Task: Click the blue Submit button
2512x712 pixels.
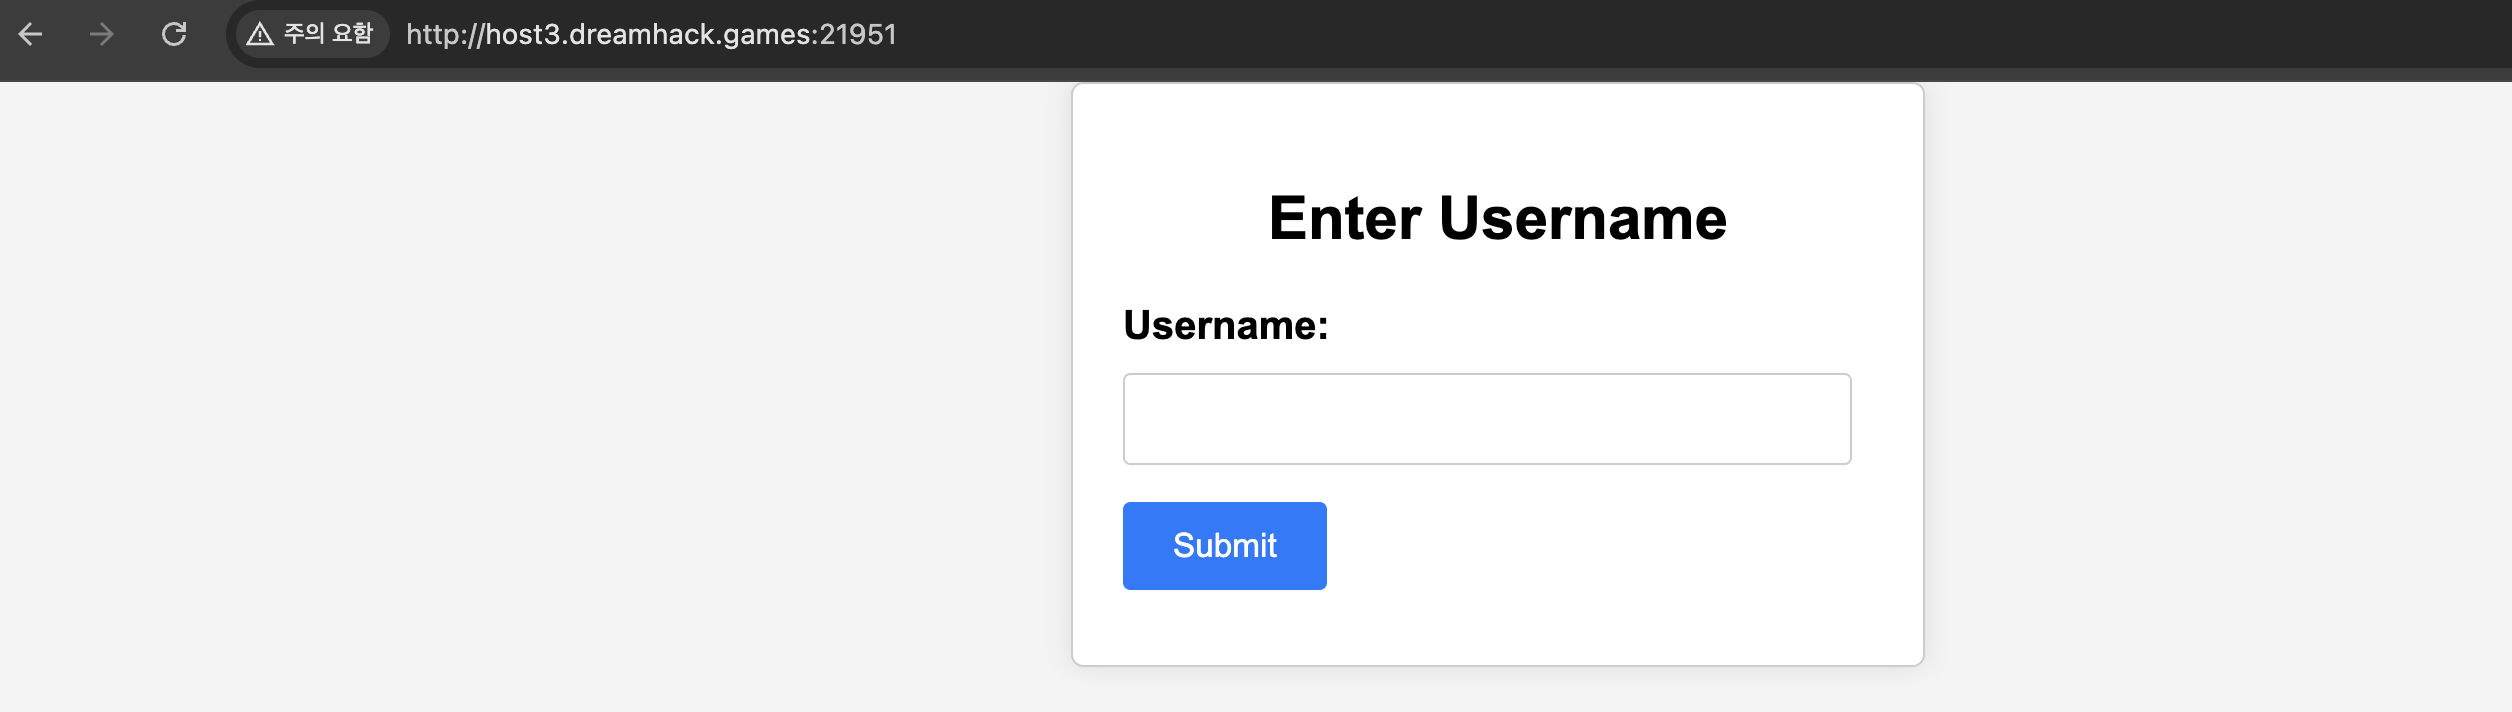Action: pyautogui.click(x=1225, y=546)
